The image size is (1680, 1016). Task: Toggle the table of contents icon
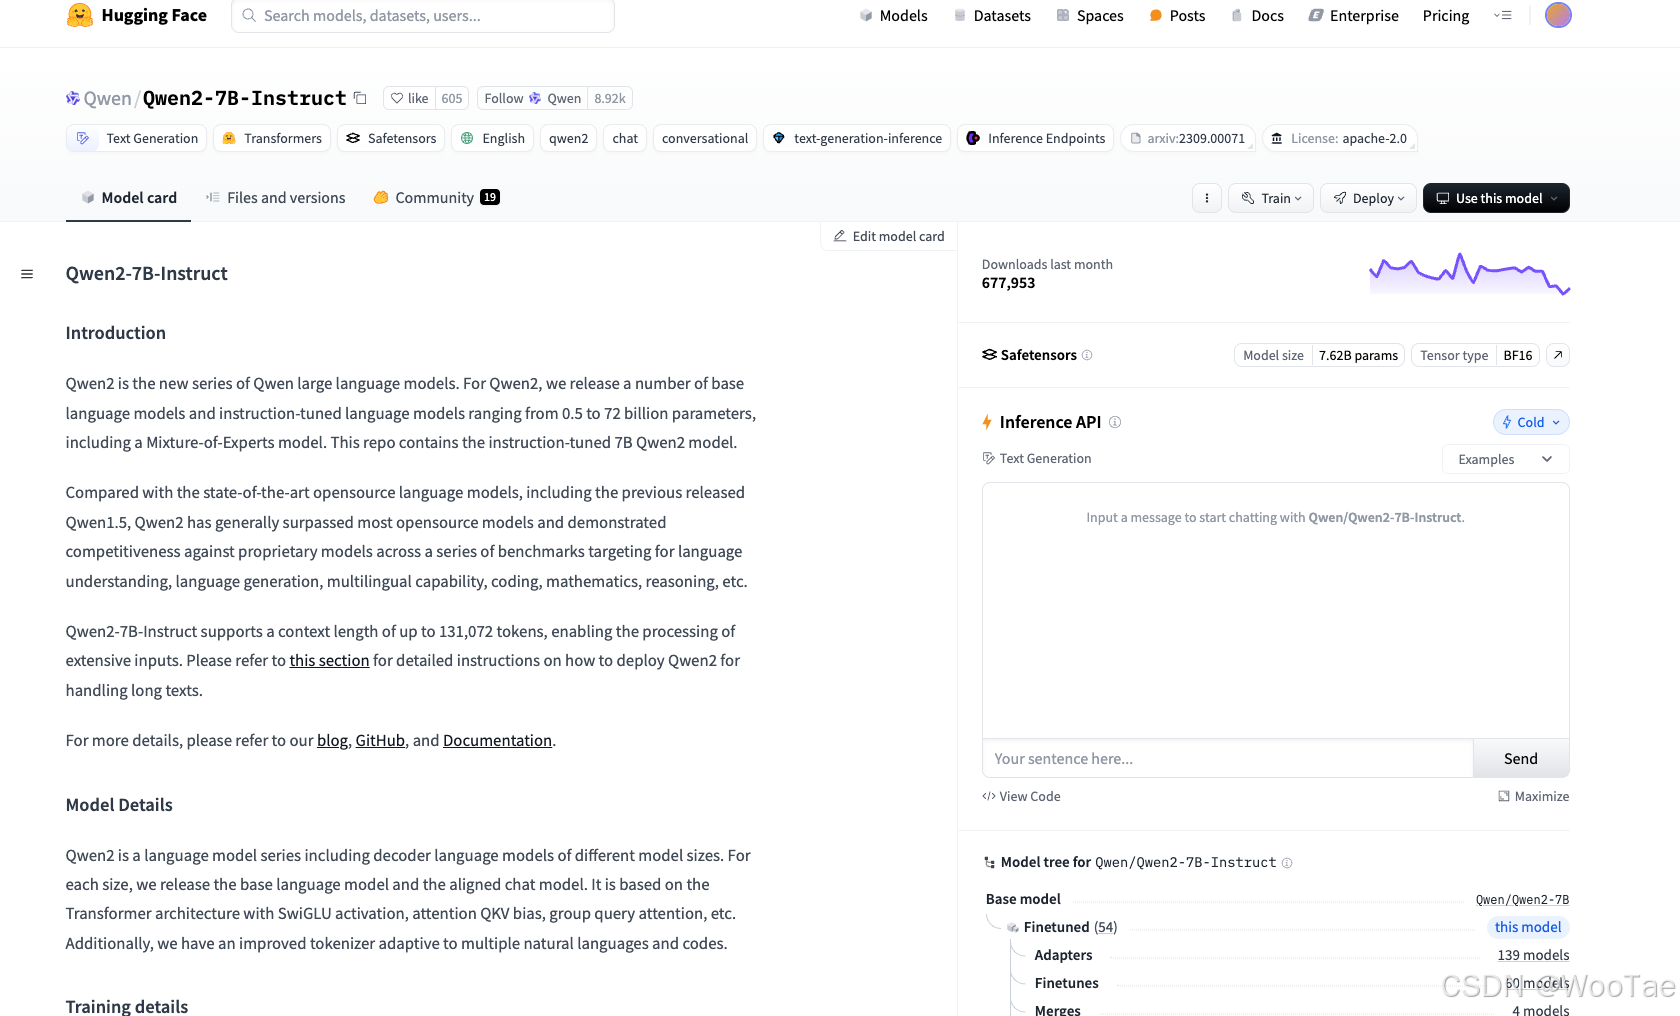coord(27,274)
